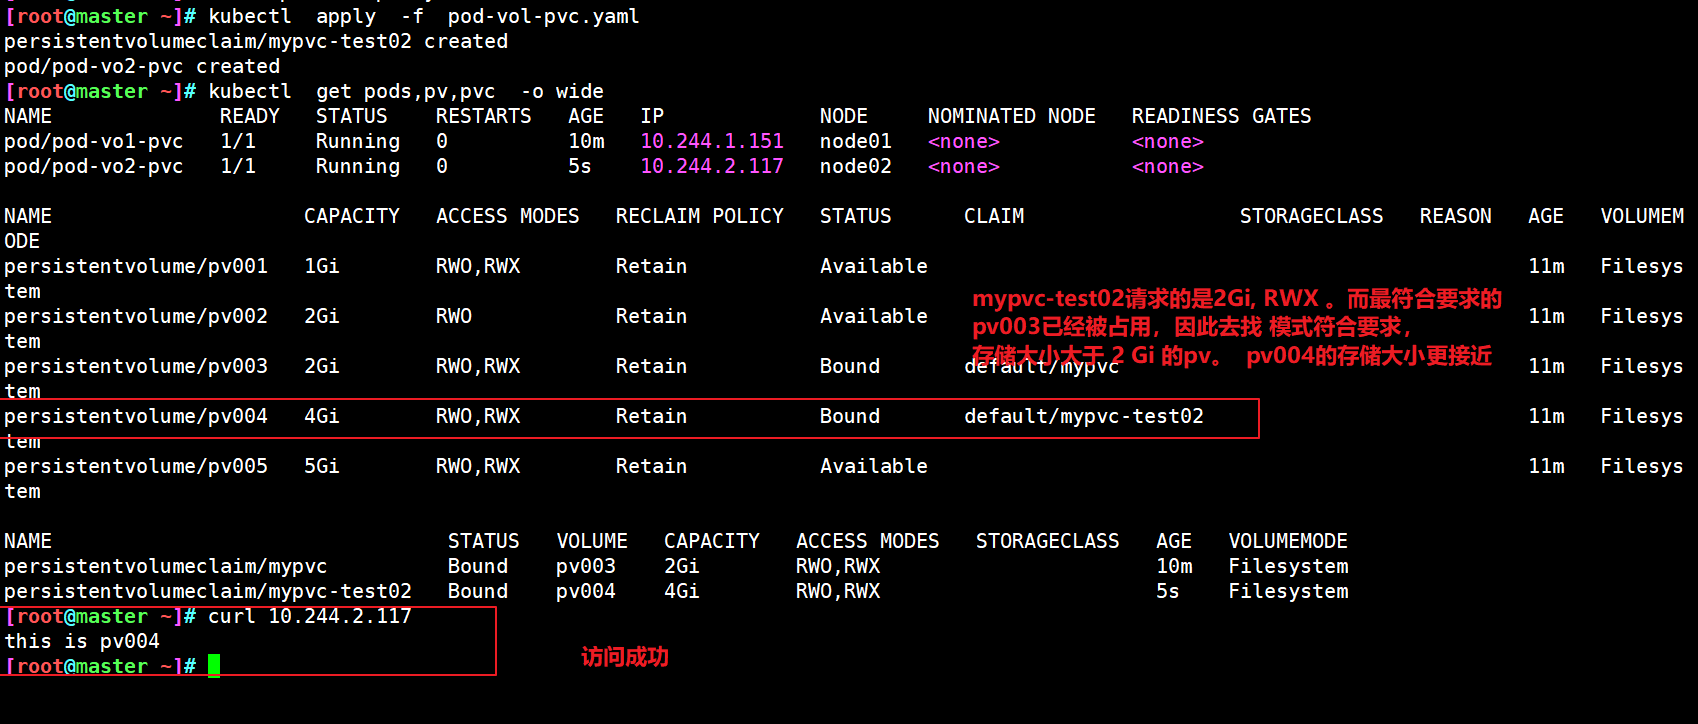Image resolution: width=1698 pixels, height=724 pixels.
Task: Select 'persistentvolume/pv003' row name
Action: [136, 366]
